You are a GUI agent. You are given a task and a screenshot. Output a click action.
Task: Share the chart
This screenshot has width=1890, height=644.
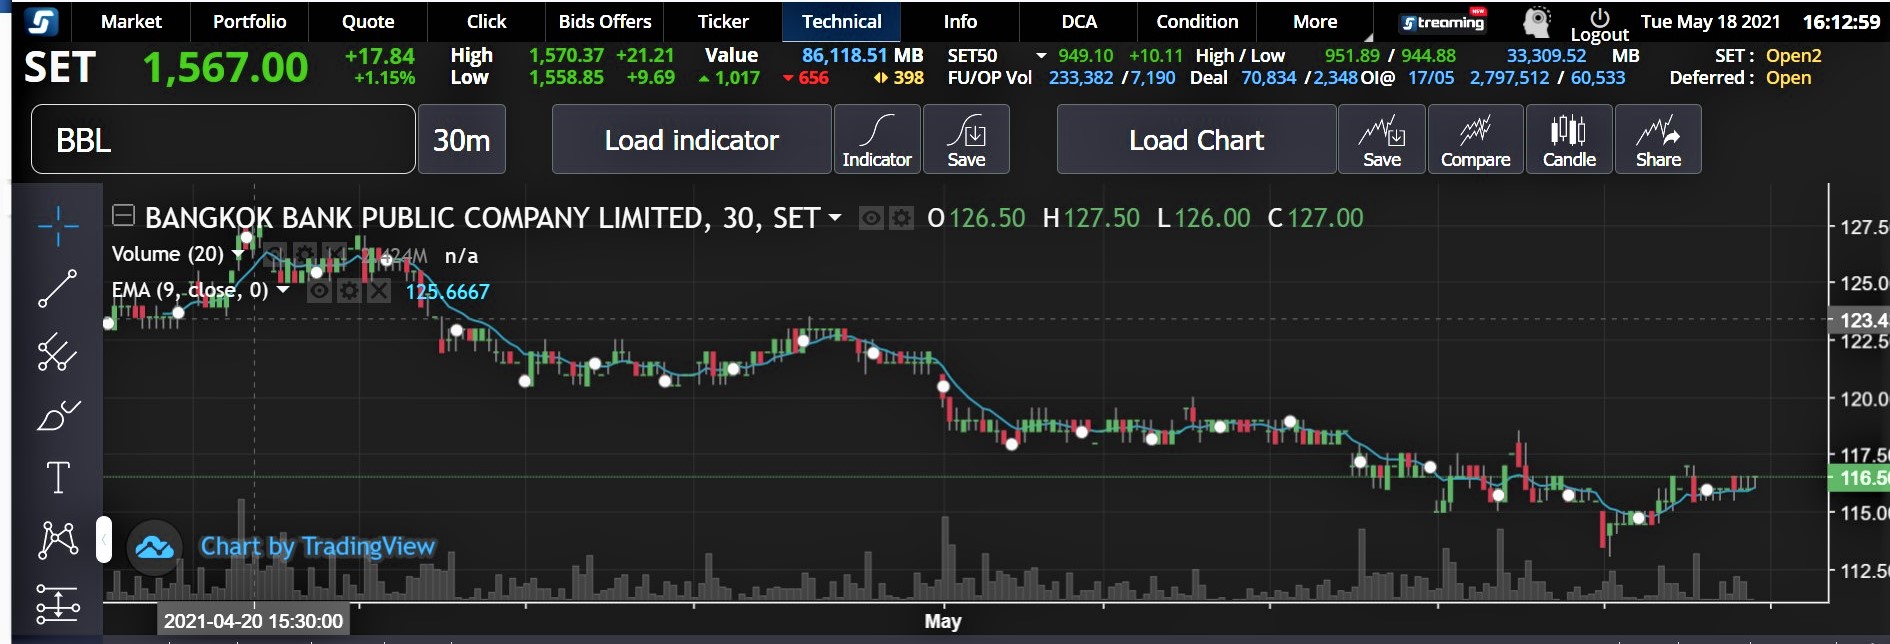pyautogui.click(x=1658, y=140)
